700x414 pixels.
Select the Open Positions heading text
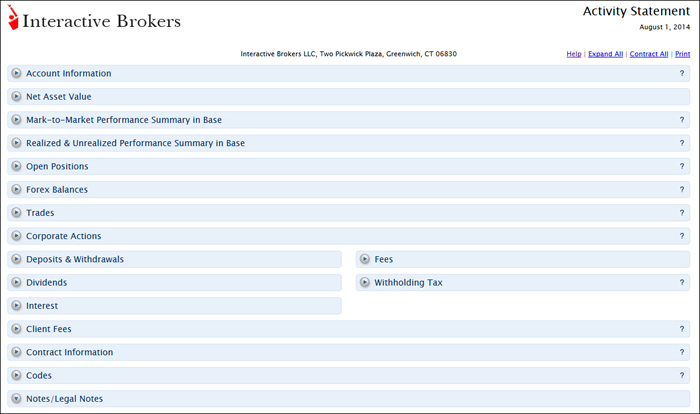pyautogui.click(x=57, y=166)
